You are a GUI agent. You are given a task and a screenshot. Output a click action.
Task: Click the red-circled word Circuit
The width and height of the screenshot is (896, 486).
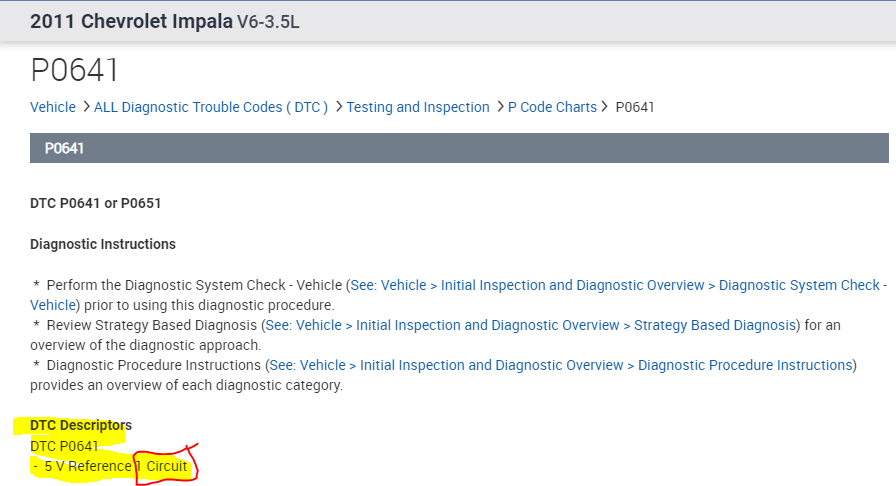pyautogui.click(x=167, y=466)
